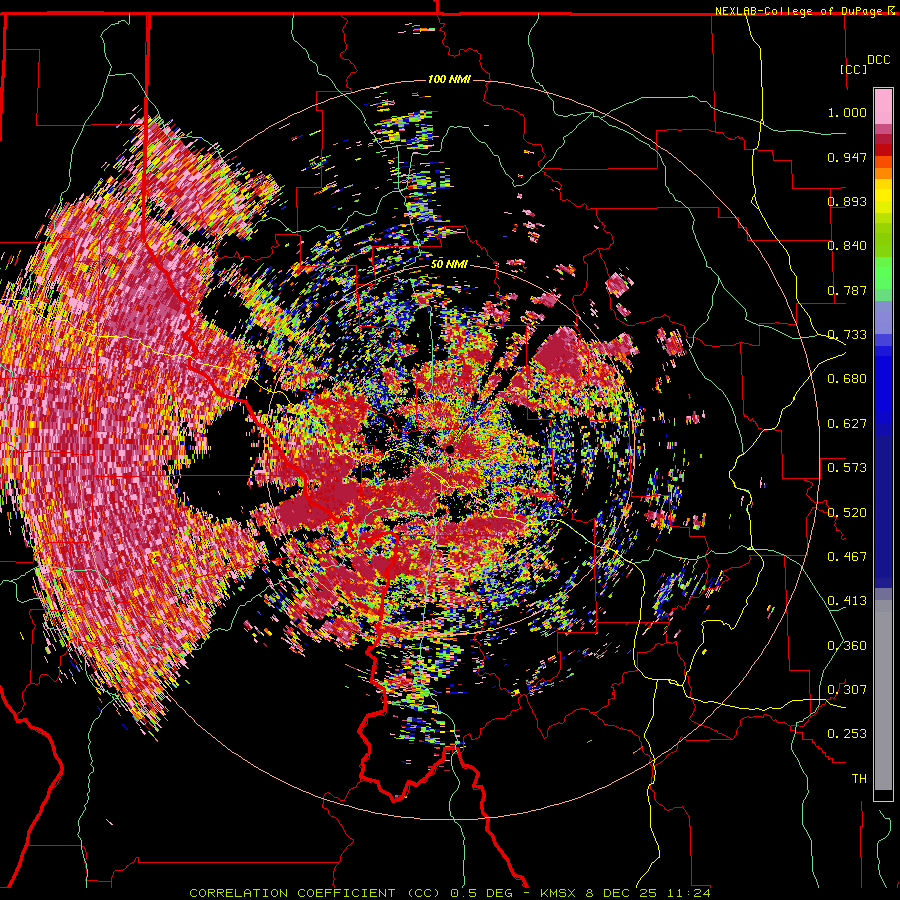Click the 0.360 scale value
The image size is (900, 900).
tap(847, 646)
